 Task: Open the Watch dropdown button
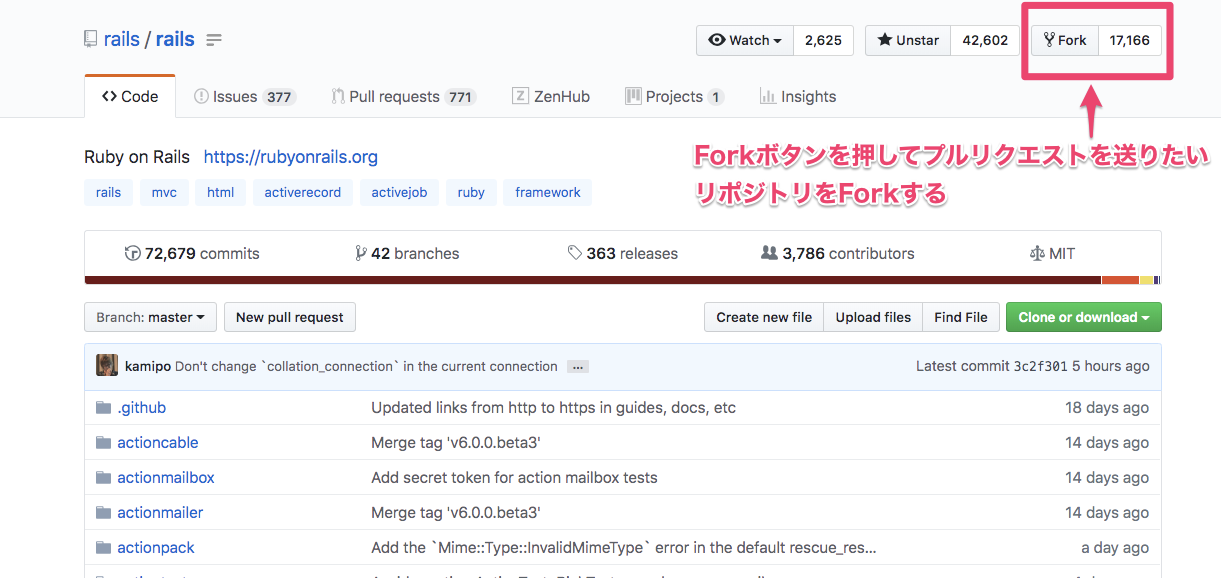745,40
